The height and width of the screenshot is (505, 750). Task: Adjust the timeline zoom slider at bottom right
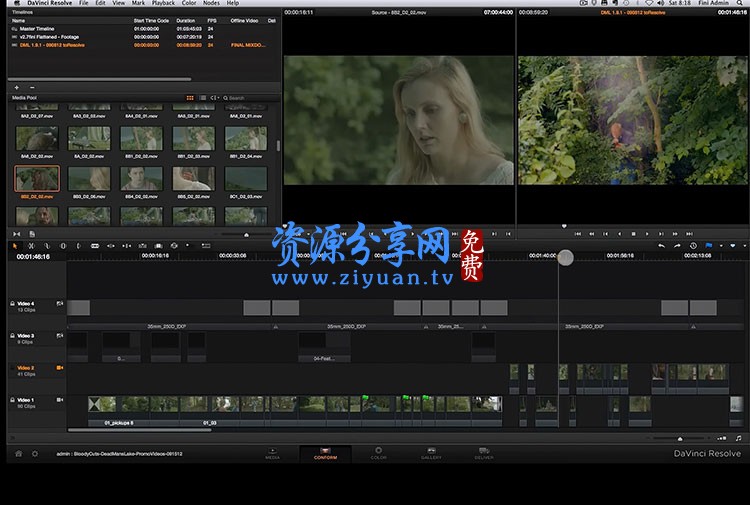[x=680, y=439]
